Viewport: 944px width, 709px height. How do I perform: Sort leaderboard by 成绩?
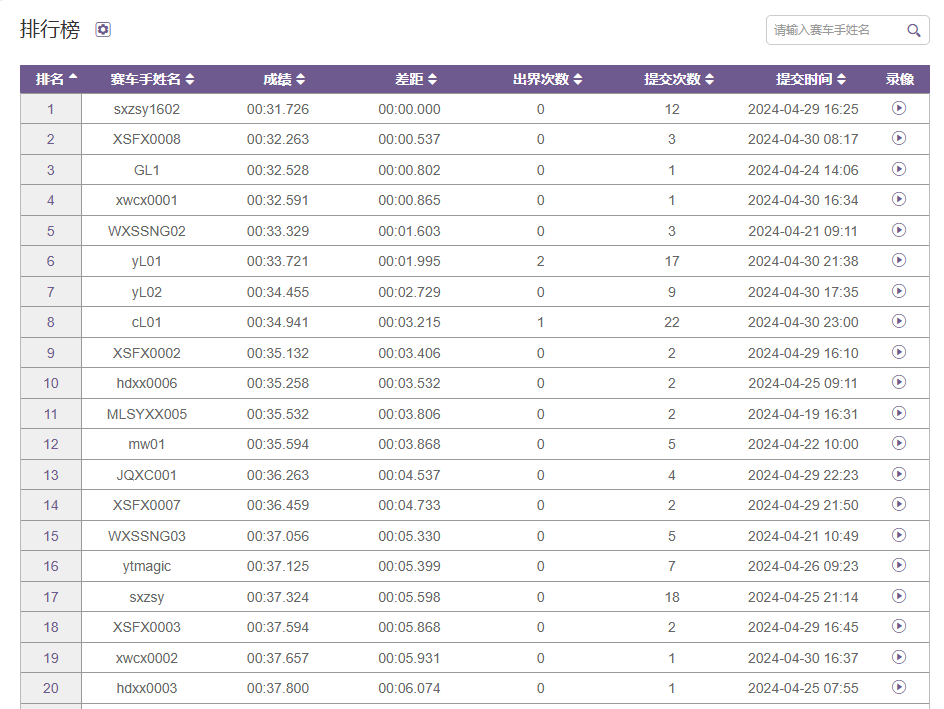(284, 79)
